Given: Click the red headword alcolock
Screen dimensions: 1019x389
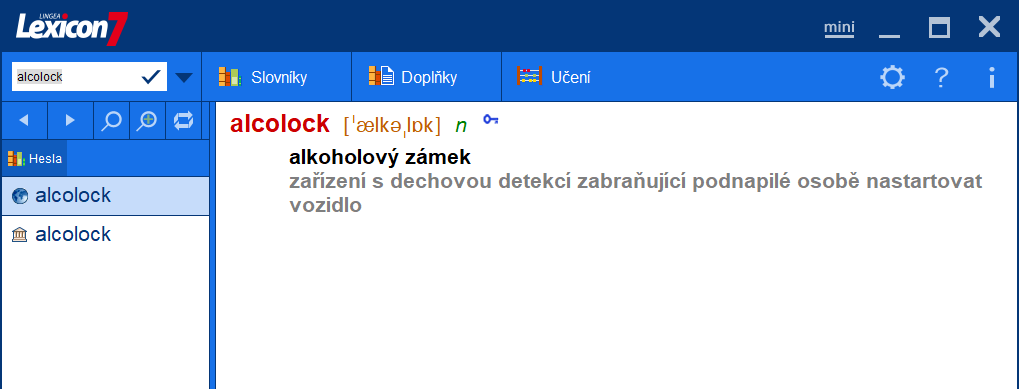Looking at the screenshot, I should pos(279,124).
